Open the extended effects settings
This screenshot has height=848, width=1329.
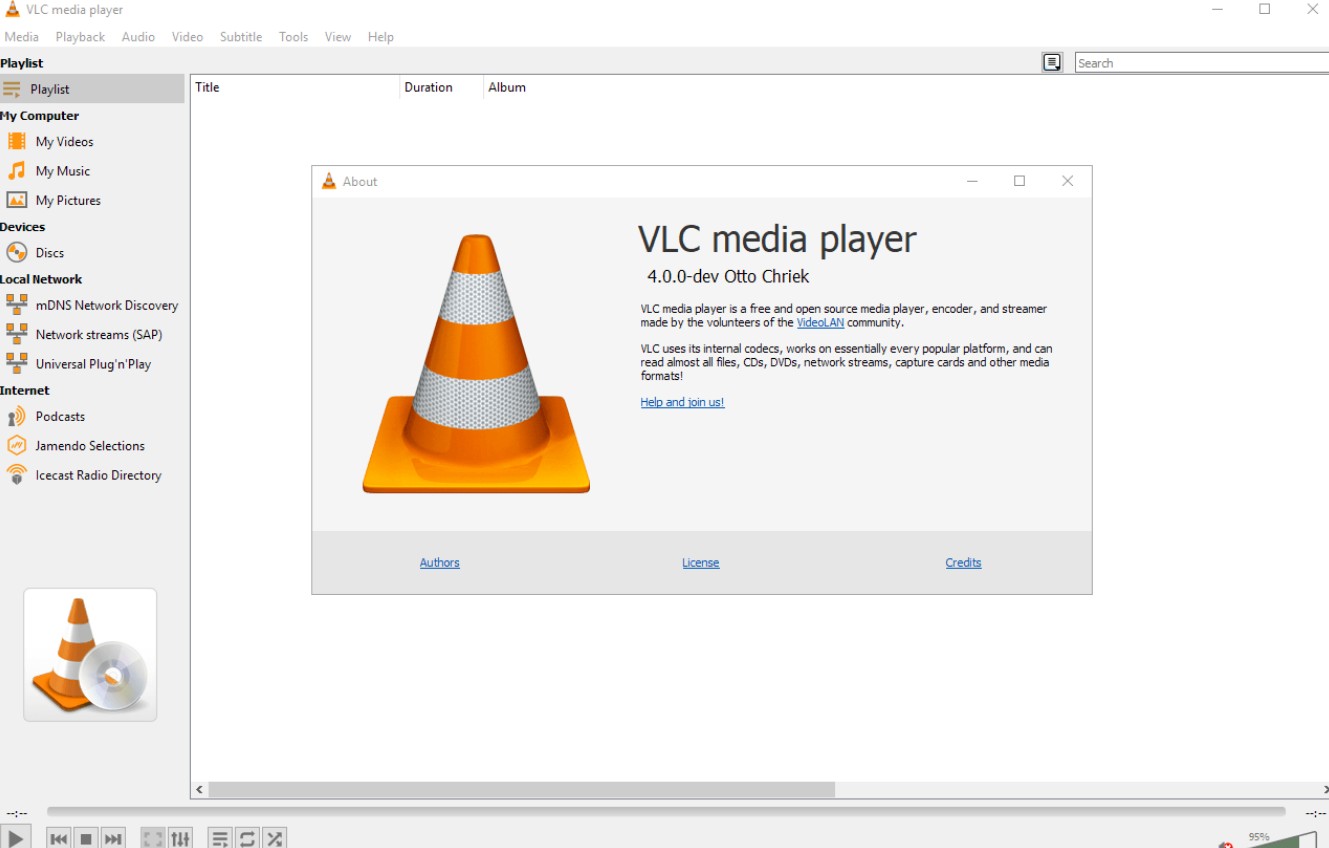coord(179,838)
